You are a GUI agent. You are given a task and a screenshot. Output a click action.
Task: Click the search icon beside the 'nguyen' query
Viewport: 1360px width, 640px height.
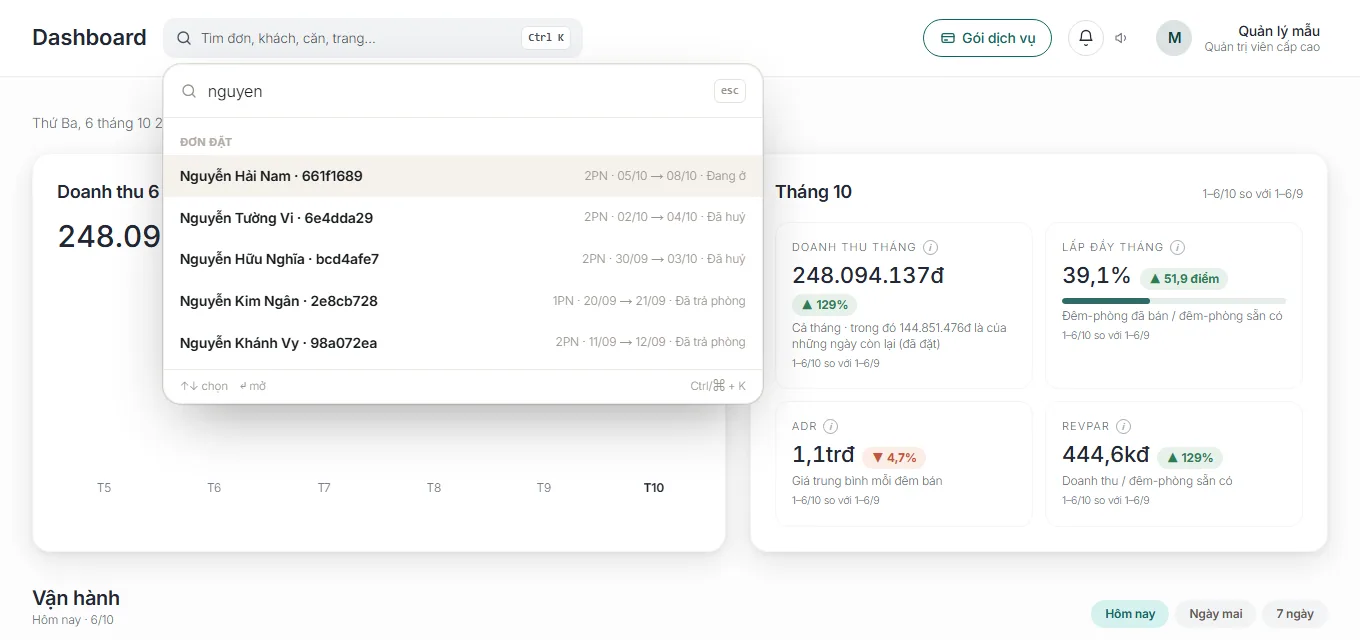(188, 91)
